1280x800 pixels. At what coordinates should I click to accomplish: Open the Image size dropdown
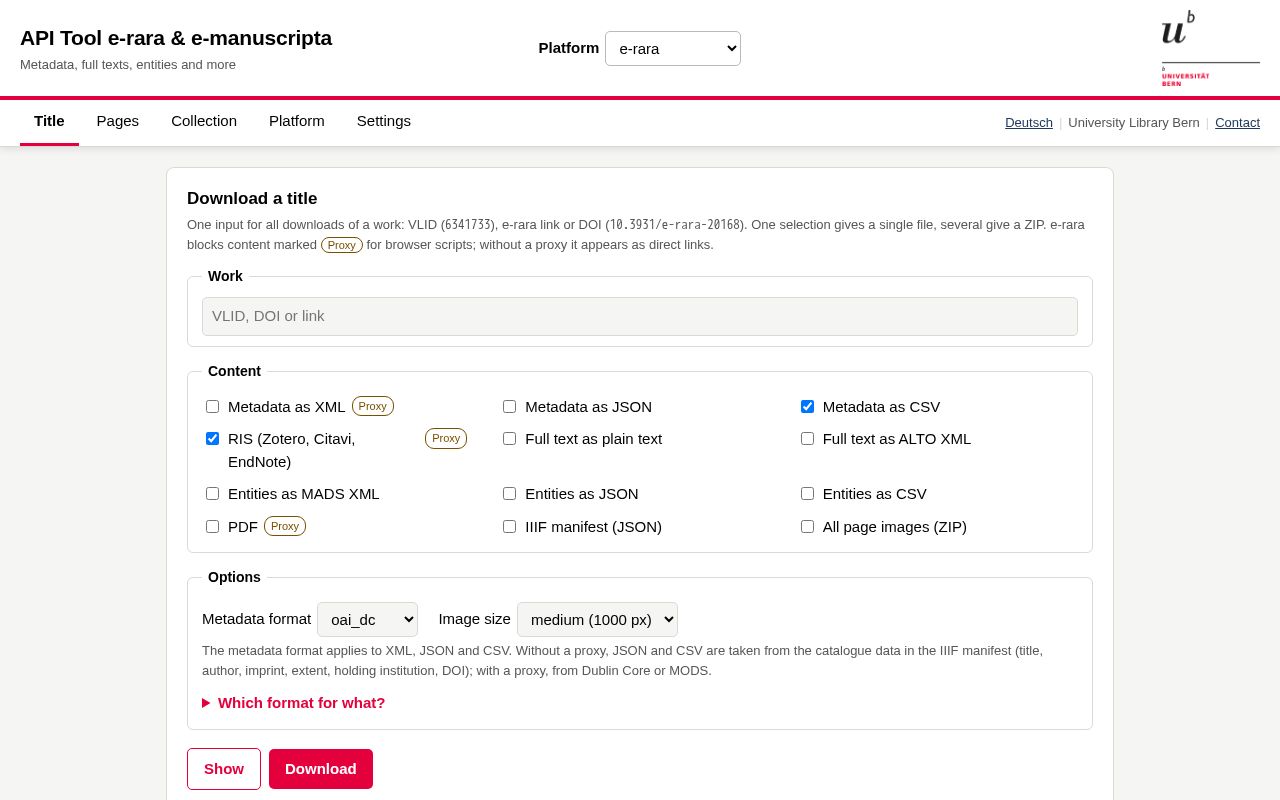click(x=597, y=619)
